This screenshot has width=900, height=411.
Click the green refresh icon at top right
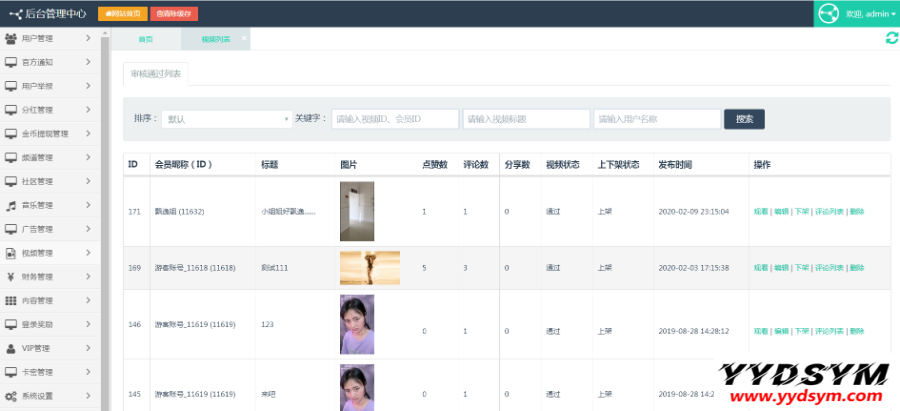coord(891,38)
